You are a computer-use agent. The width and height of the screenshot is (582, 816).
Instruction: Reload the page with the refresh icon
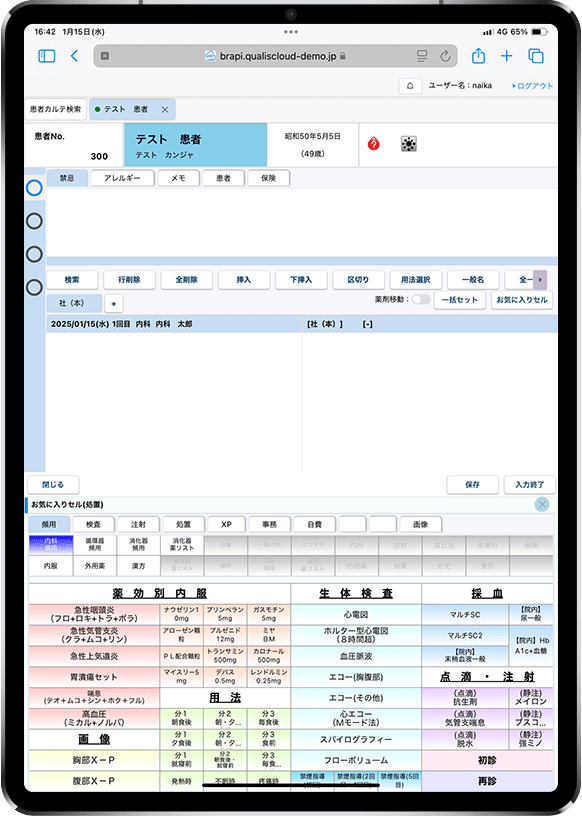pyautogui.click(x=445, y=56)
